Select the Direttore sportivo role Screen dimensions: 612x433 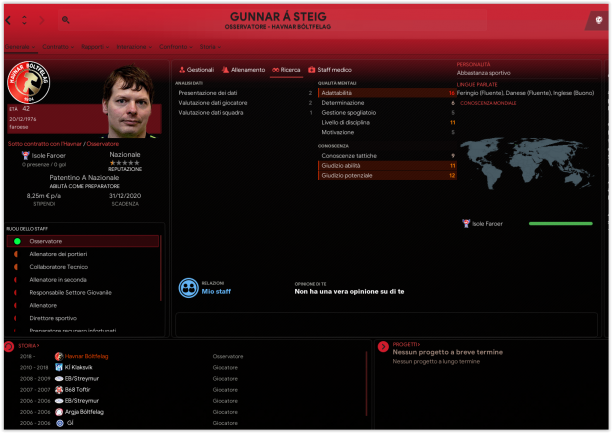click(83, 319)
